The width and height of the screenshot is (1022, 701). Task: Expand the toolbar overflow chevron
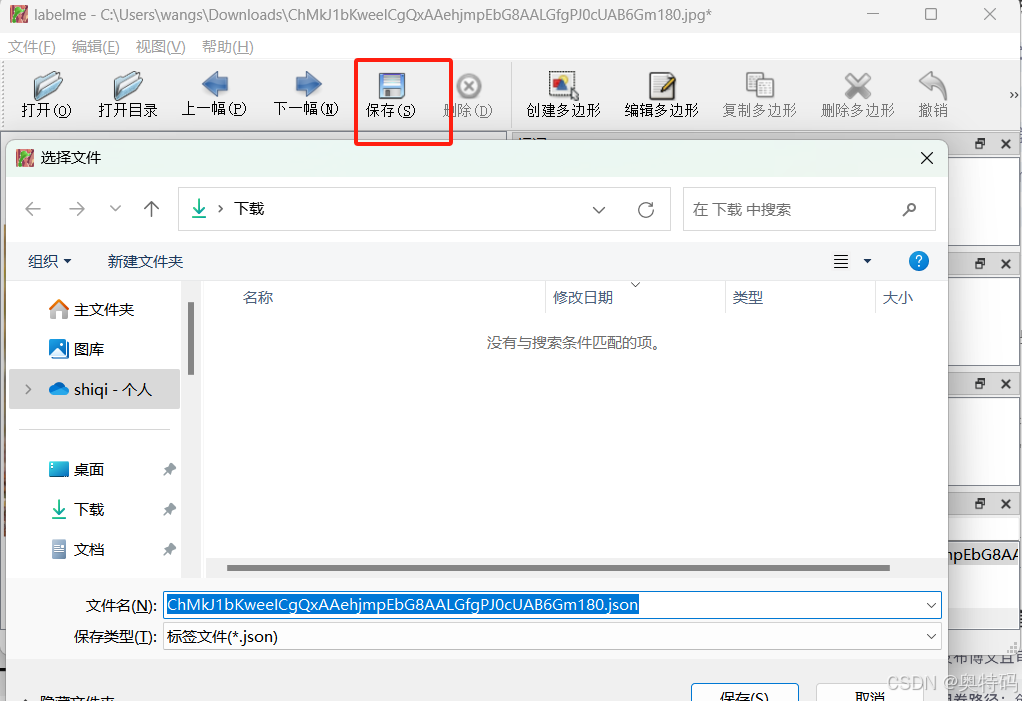click(1014, 95)
